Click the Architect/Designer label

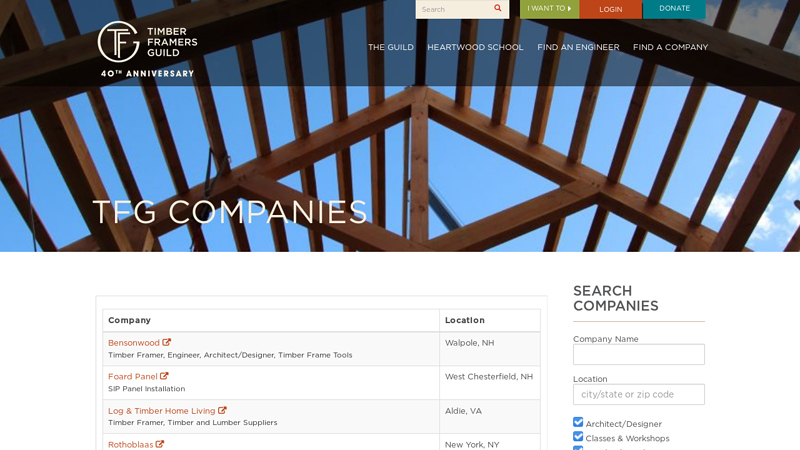point(623,424)
